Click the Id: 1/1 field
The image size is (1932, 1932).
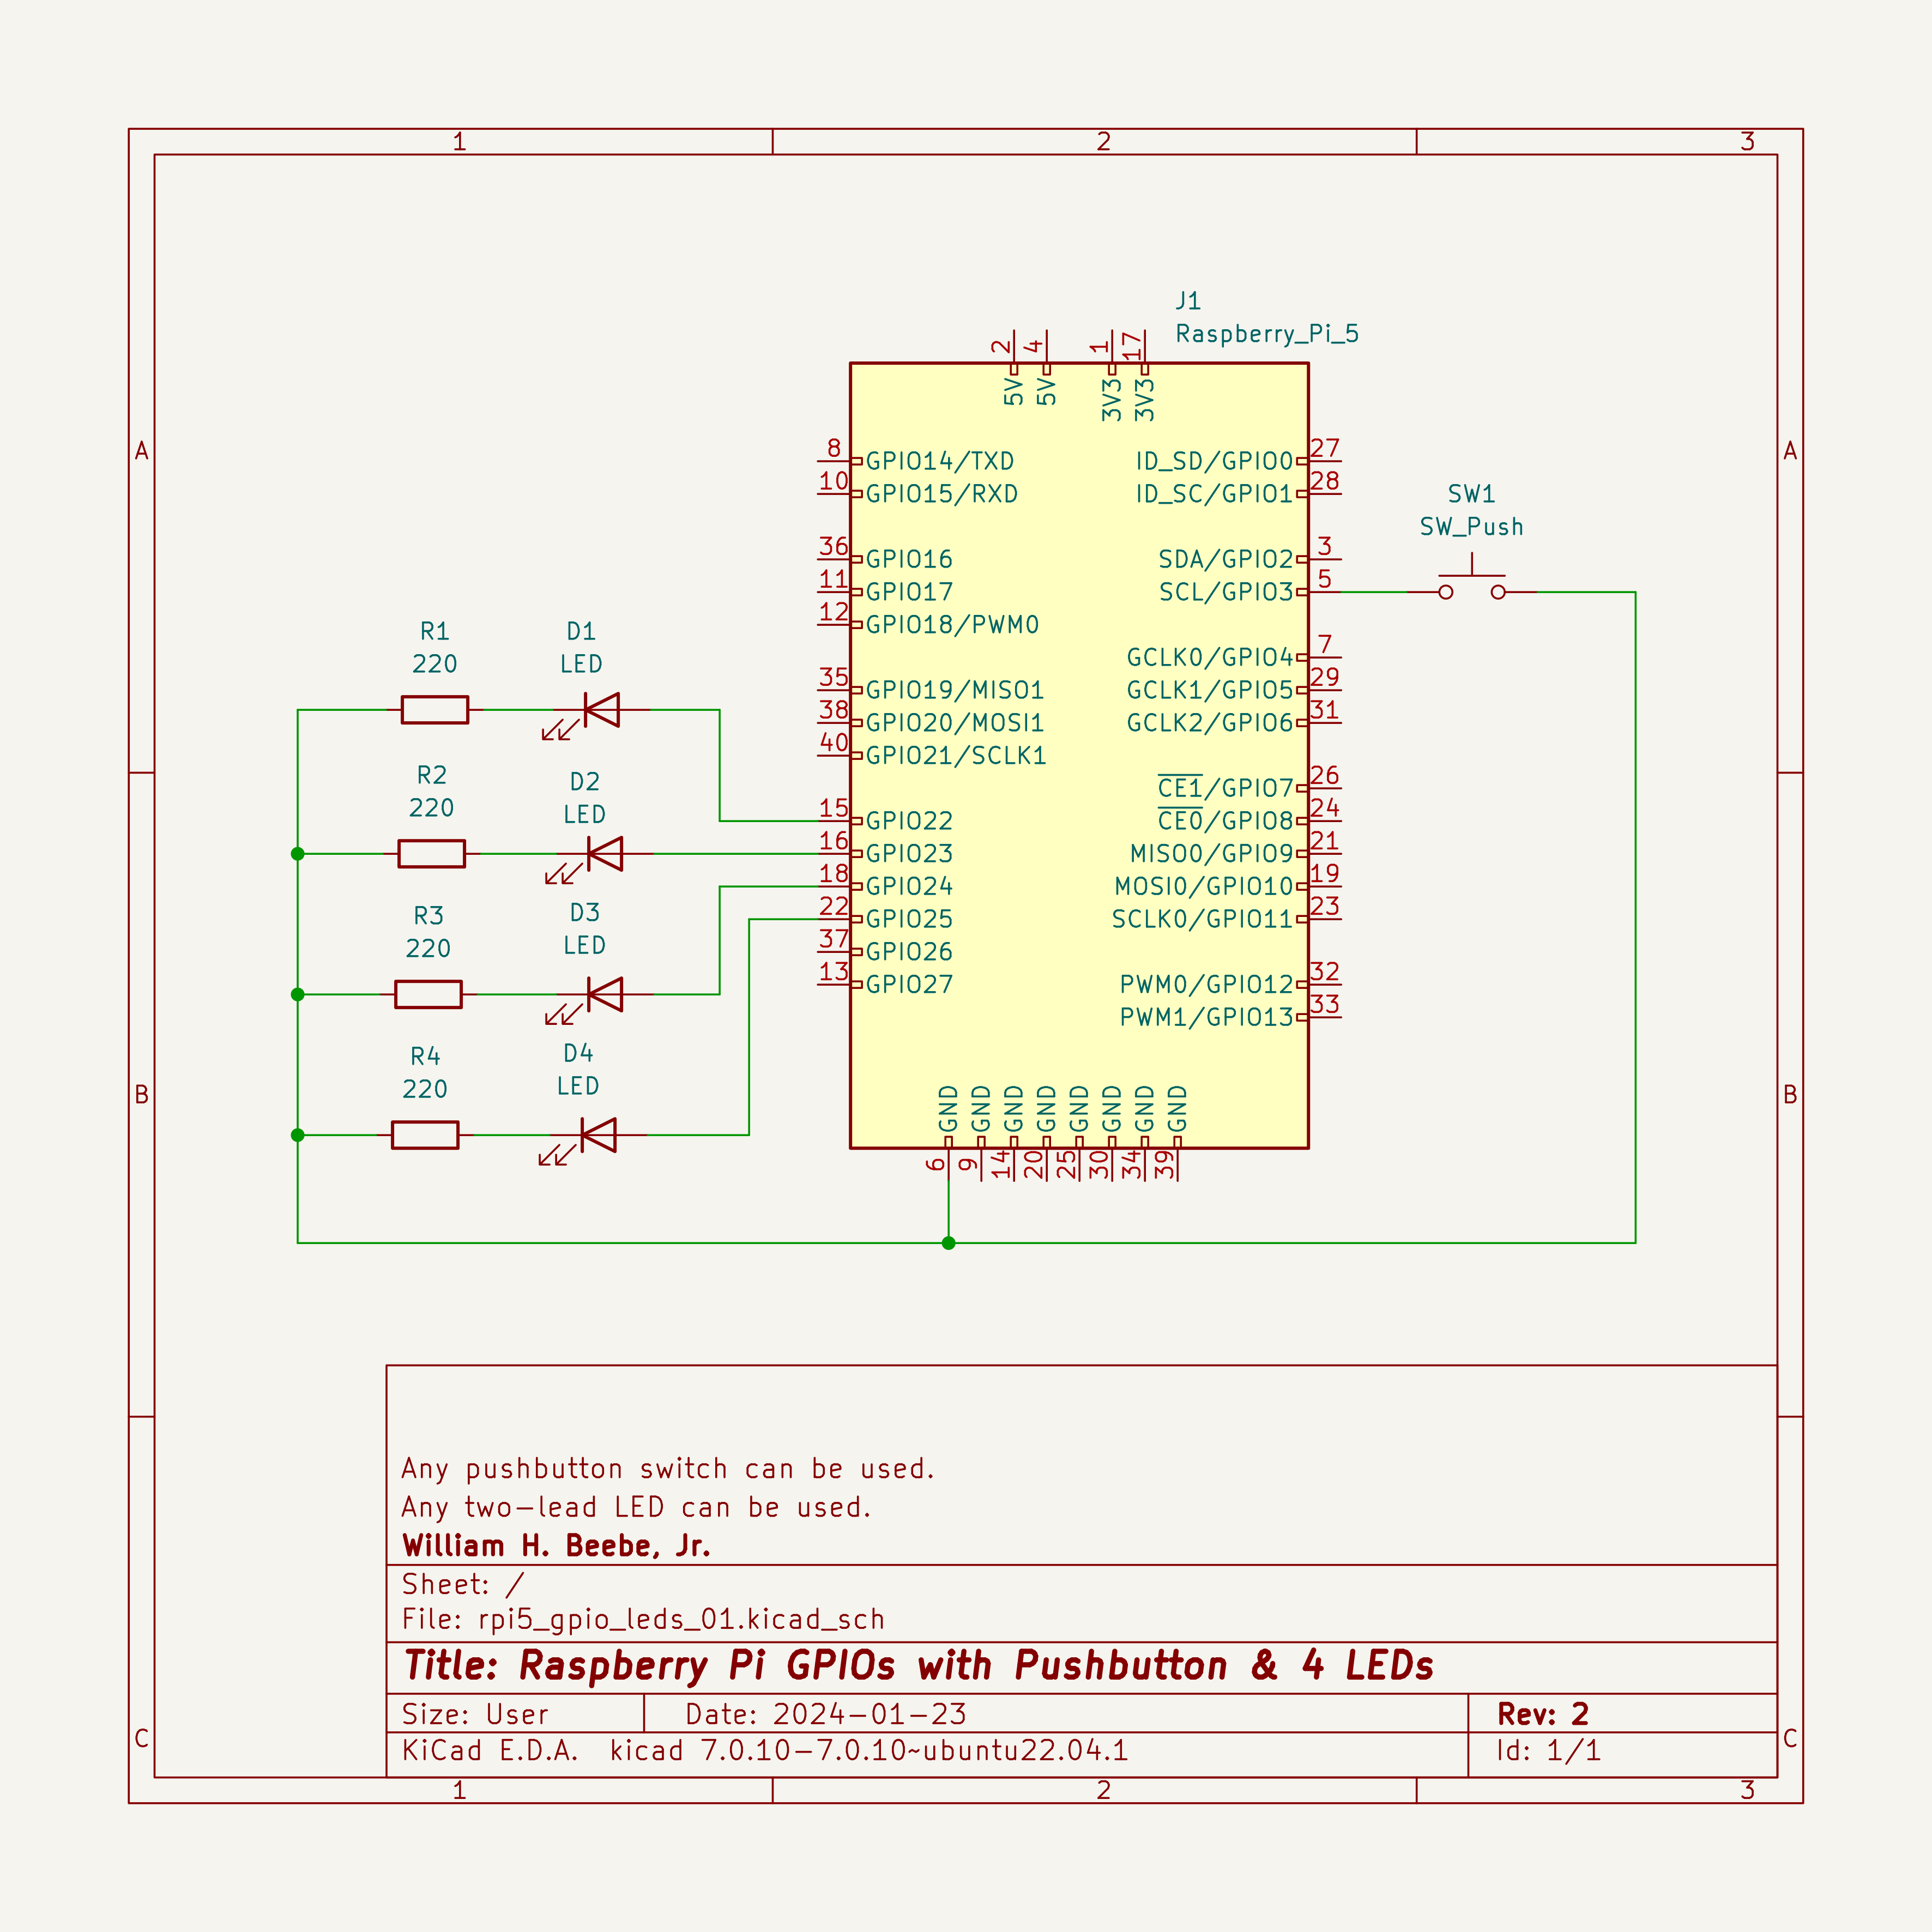(1548, 1751)
